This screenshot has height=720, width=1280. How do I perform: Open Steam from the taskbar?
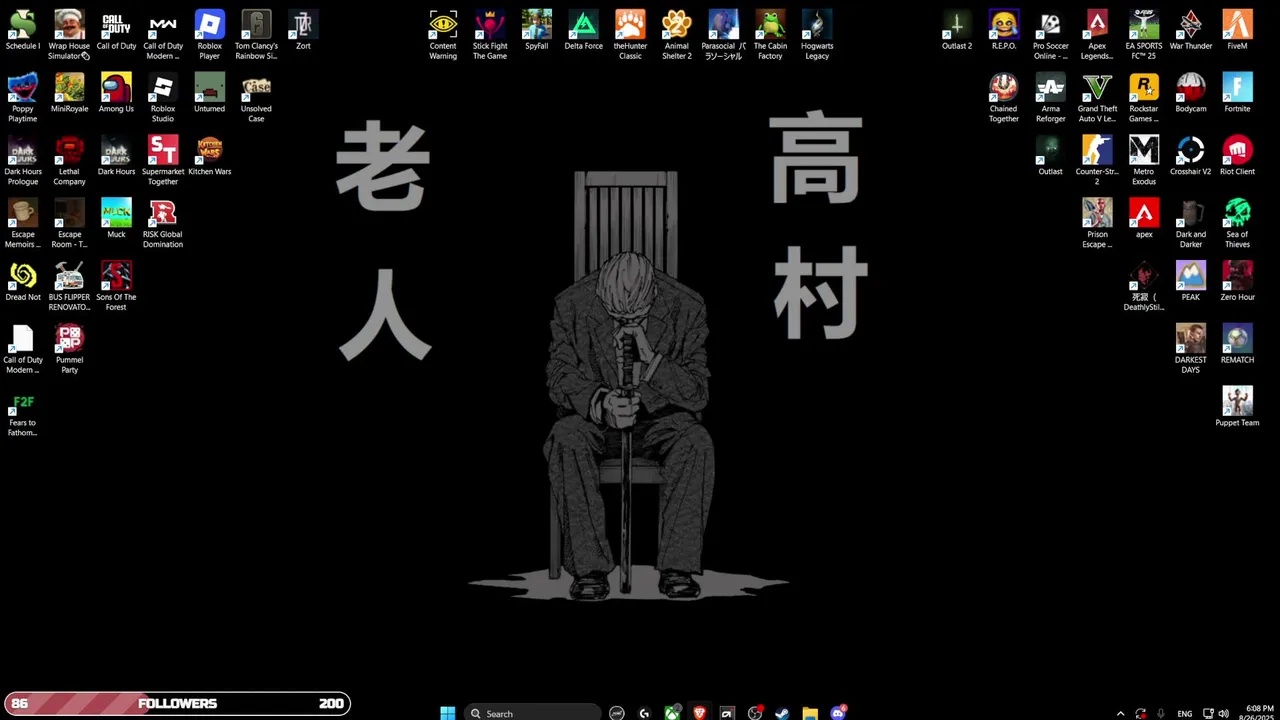pyautogui.click(x=782, y=713)
